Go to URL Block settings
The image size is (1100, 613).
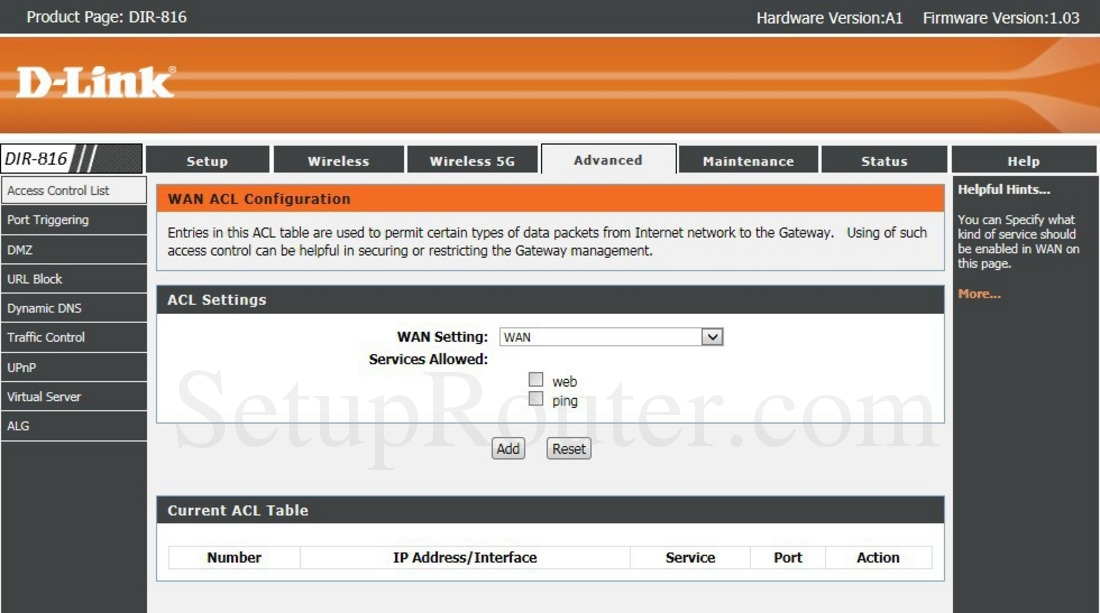pyautogui.click(x=35, y=279)
